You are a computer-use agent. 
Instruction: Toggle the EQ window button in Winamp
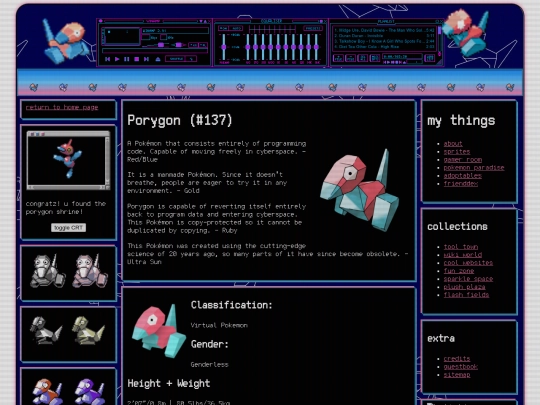click(x=193, y=45)
